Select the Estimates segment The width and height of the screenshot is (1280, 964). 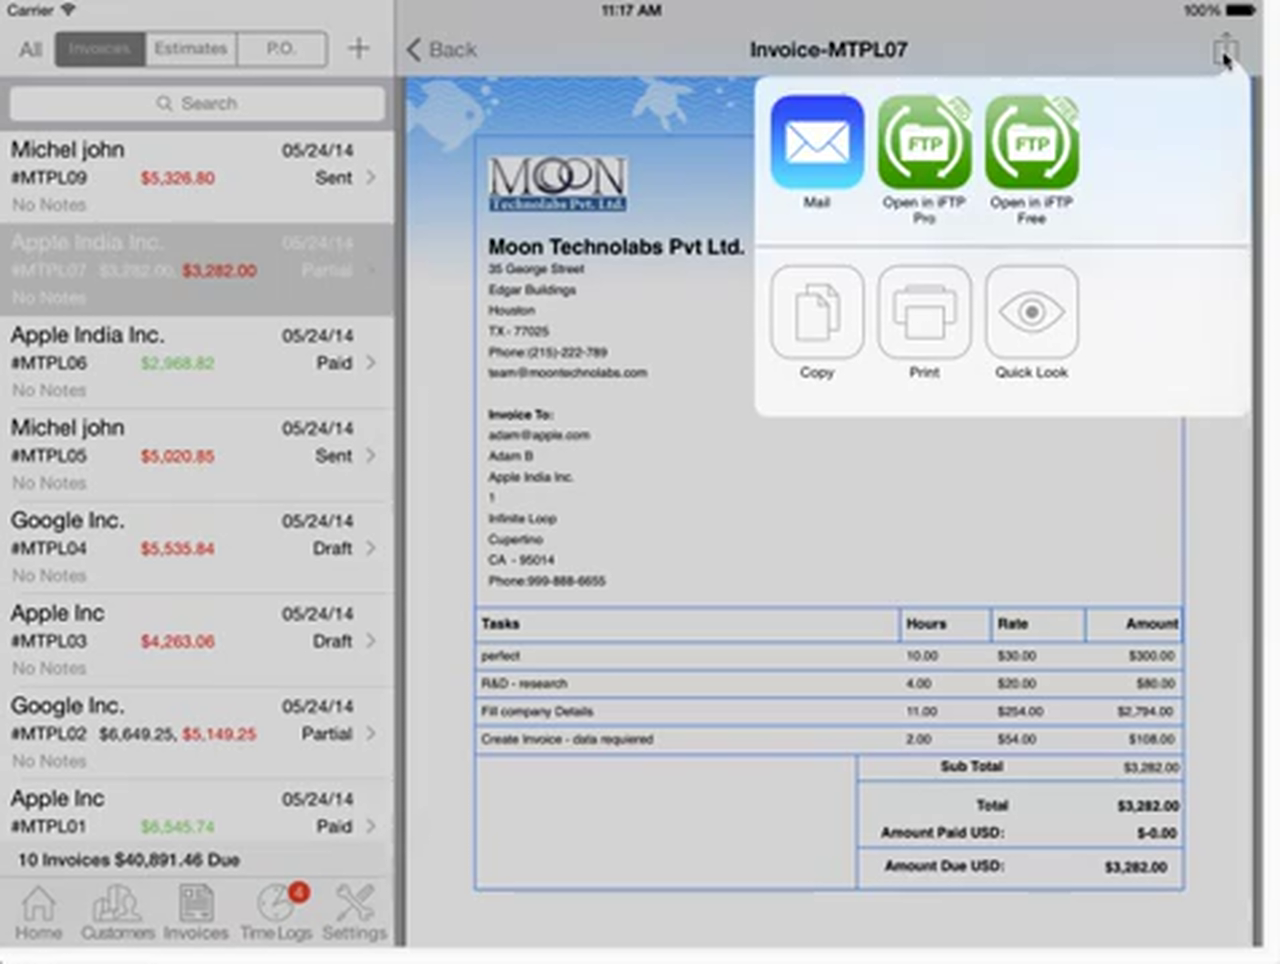(x=190, y=49)
